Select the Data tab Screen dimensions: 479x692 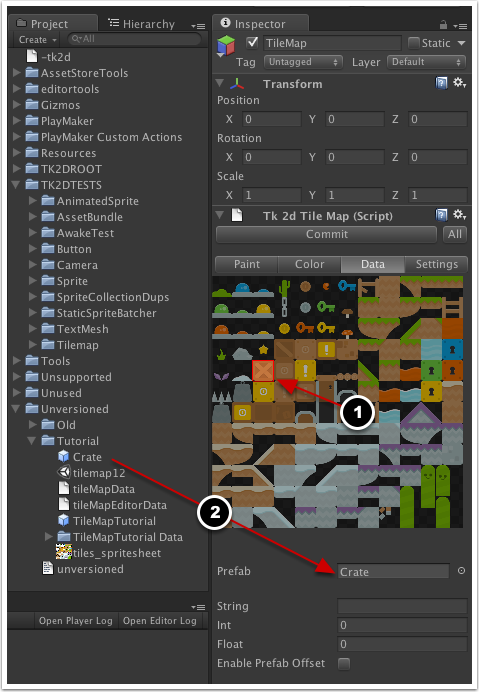(373, 264)
